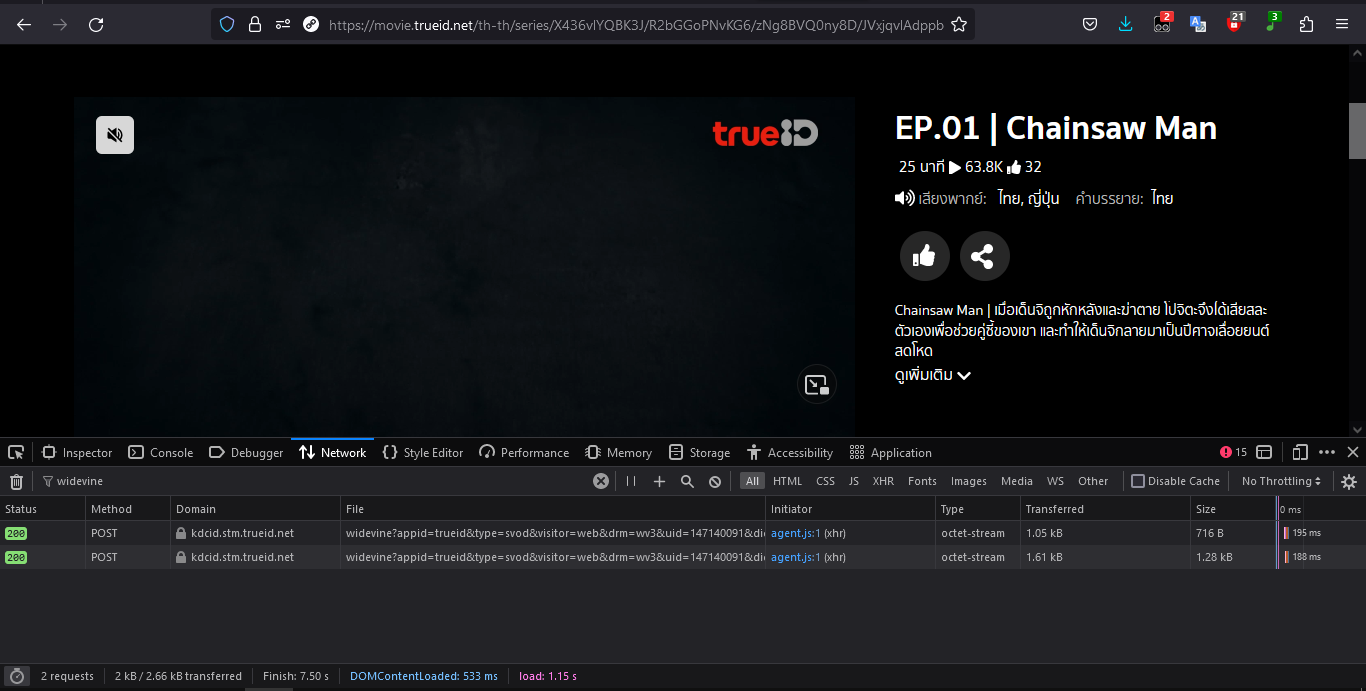Open the extension icon with badge 2
This screenshot has width=1366, height=691.
click(x=1162, y=22)
